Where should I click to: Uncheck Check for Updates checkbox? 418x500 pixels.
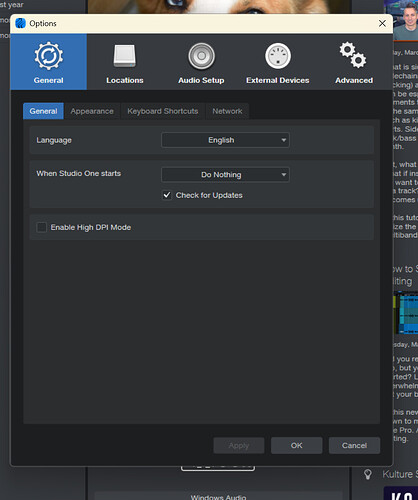tap(167, 195)
